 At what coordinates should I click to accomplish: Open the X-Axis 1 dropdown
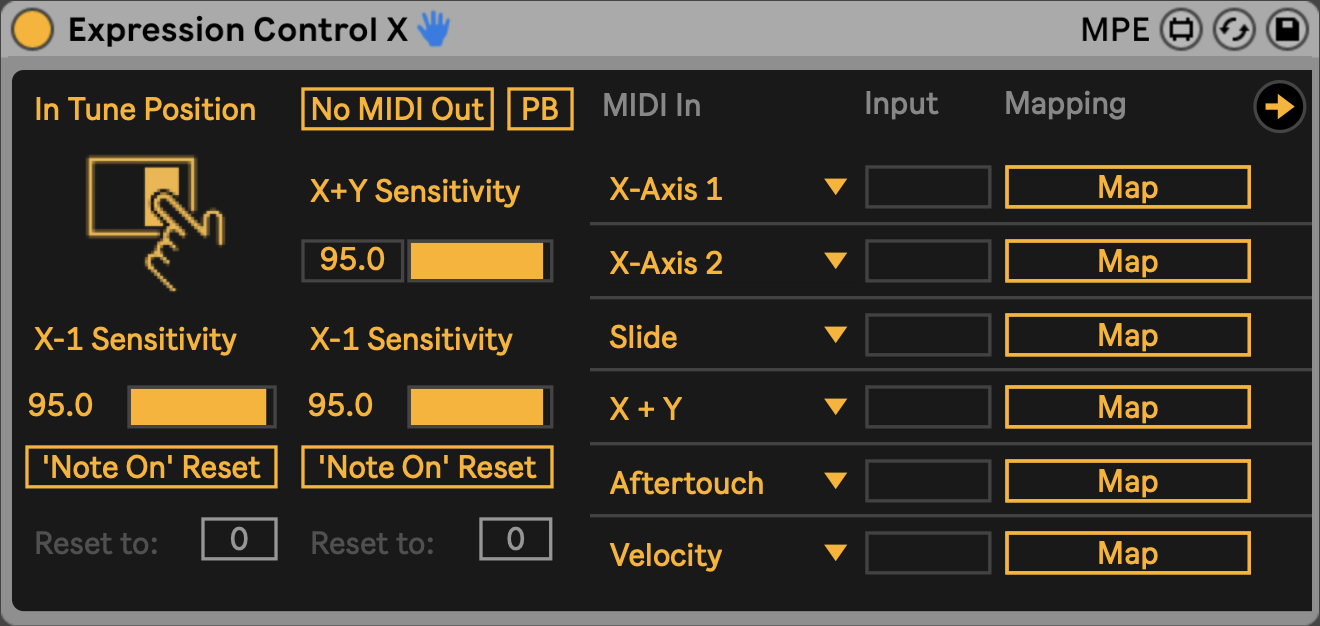835,187
